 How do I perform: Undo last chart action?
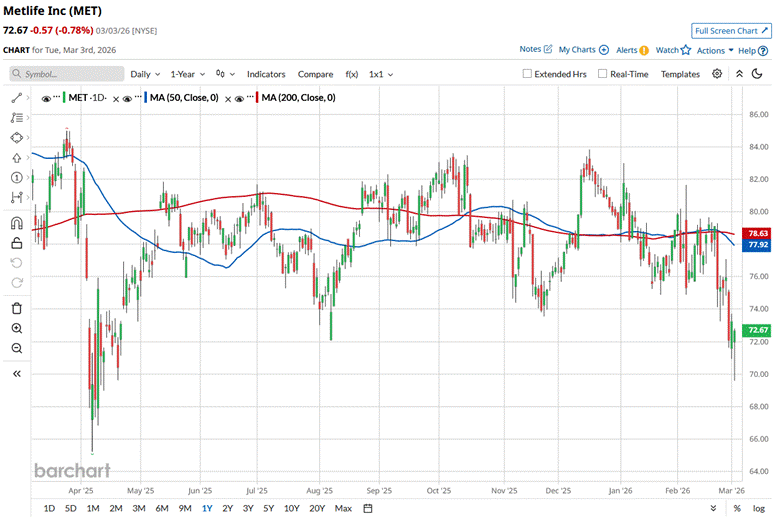pyautogui.click(x=16, y=263)
